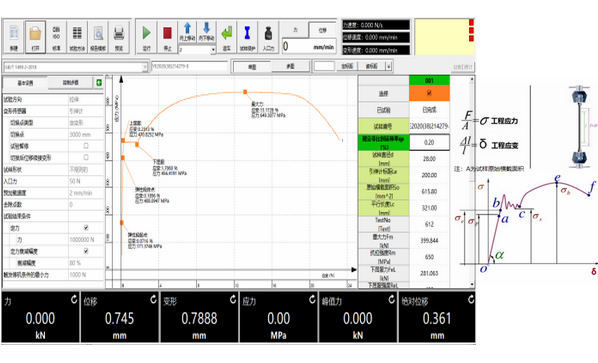598x363 pixels.
Task: Click the multi-graph view button
Action: tap(290, 66)
